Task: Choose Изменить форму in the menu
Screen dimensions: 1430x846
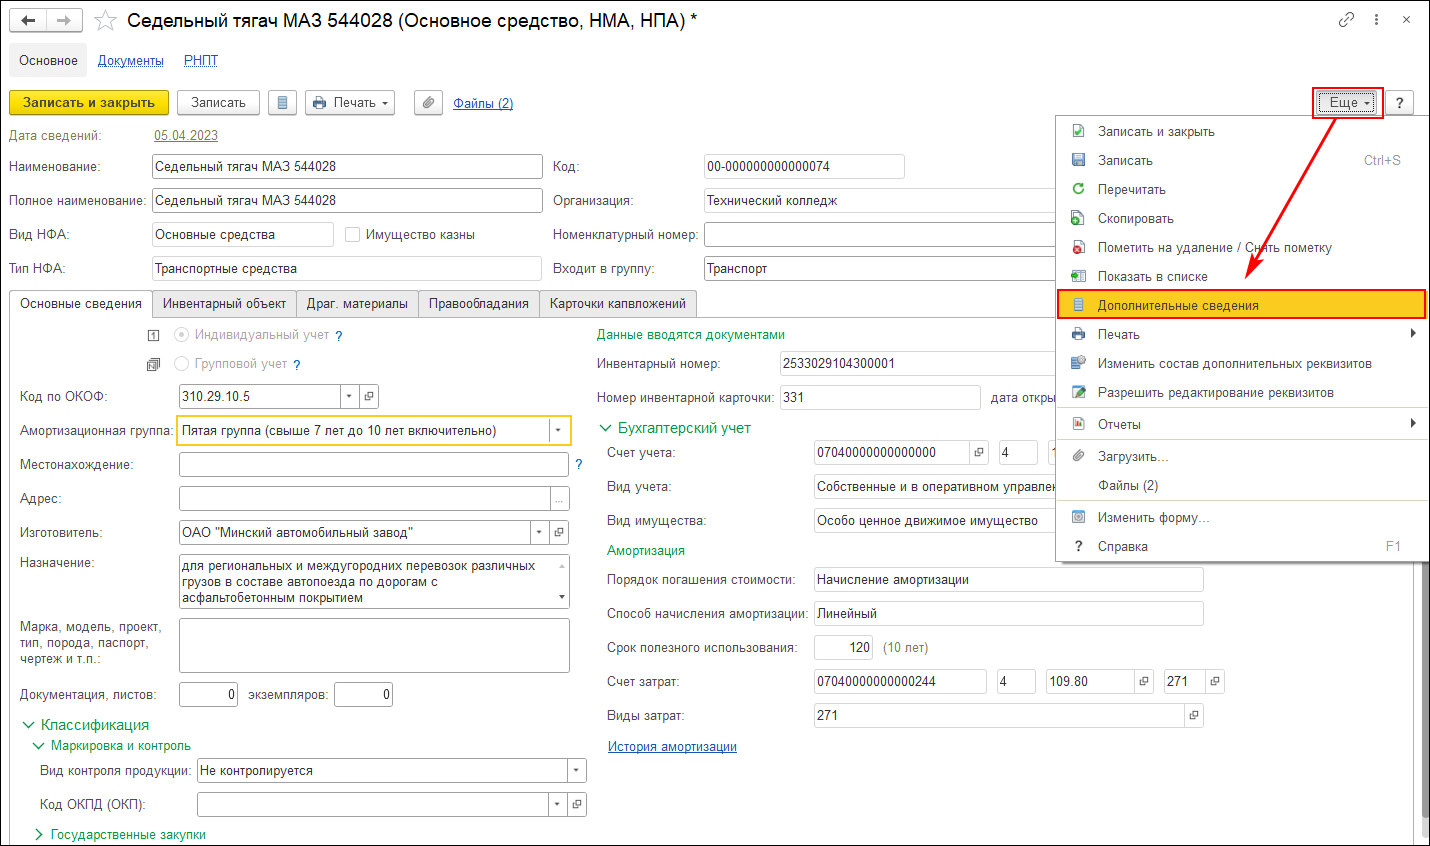Action: 1240,517
